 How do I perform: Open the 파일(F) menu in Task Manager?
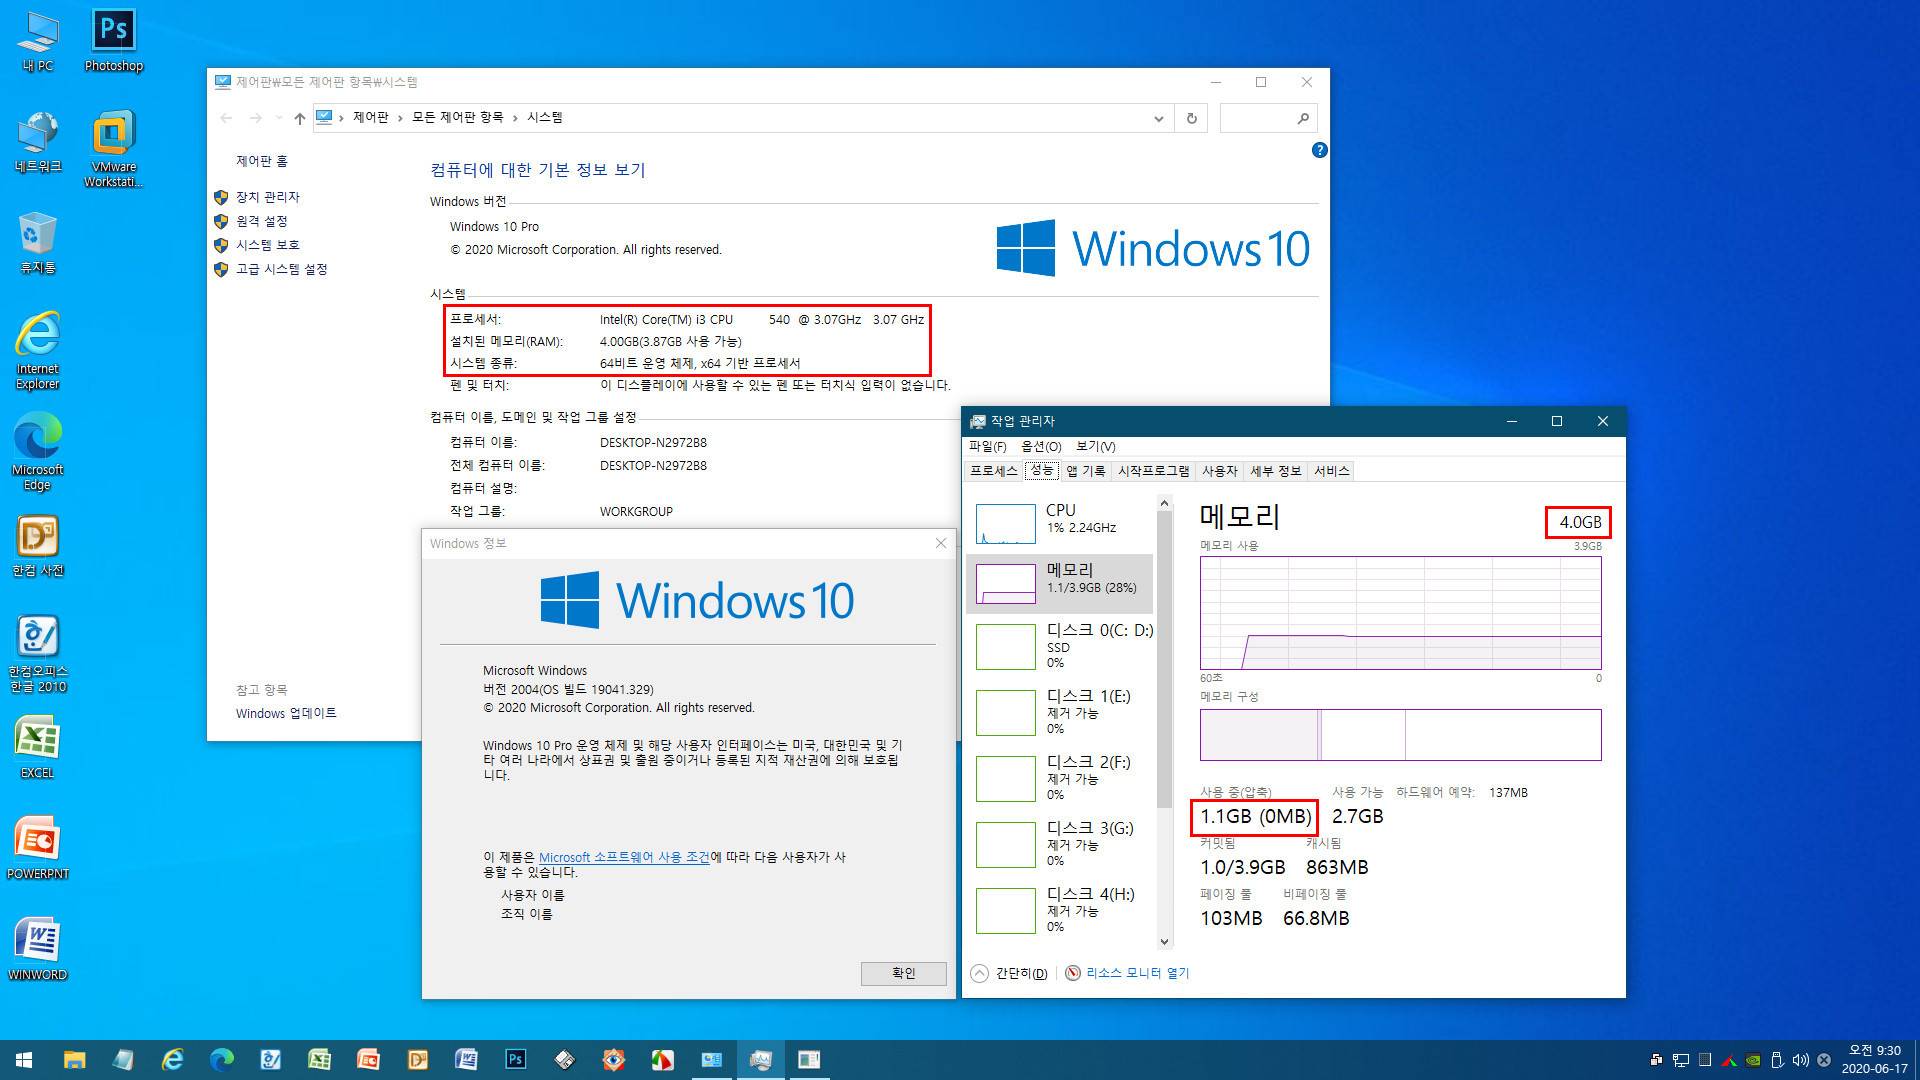987,446
